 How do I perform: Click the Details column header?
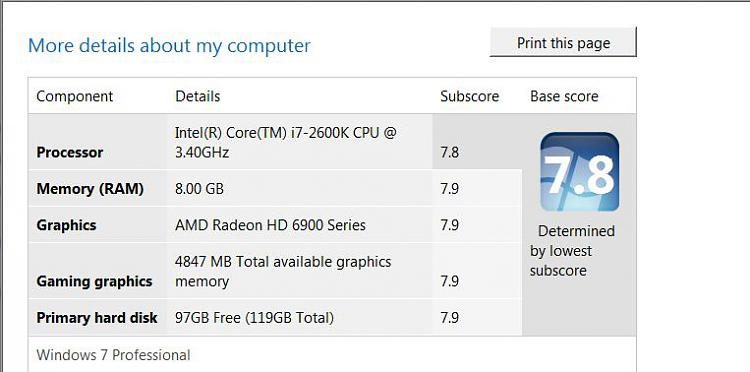coord(198,96)
